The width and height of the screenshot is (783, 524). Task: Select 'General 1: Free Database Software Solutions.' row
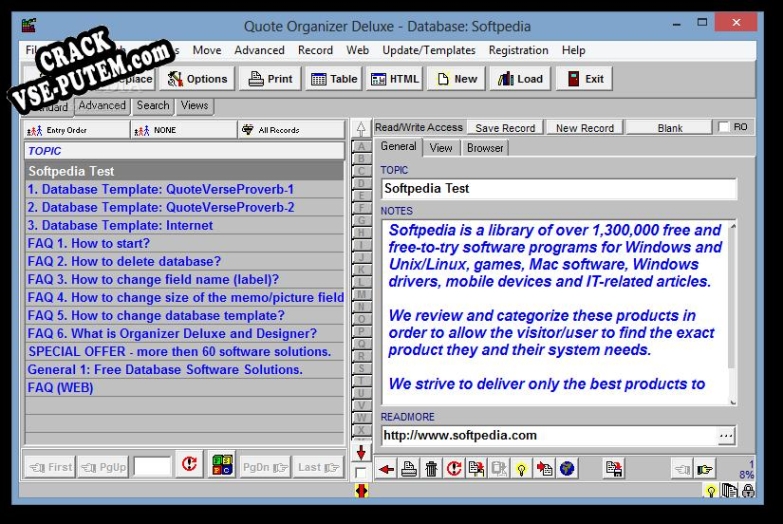coord(184,370)
